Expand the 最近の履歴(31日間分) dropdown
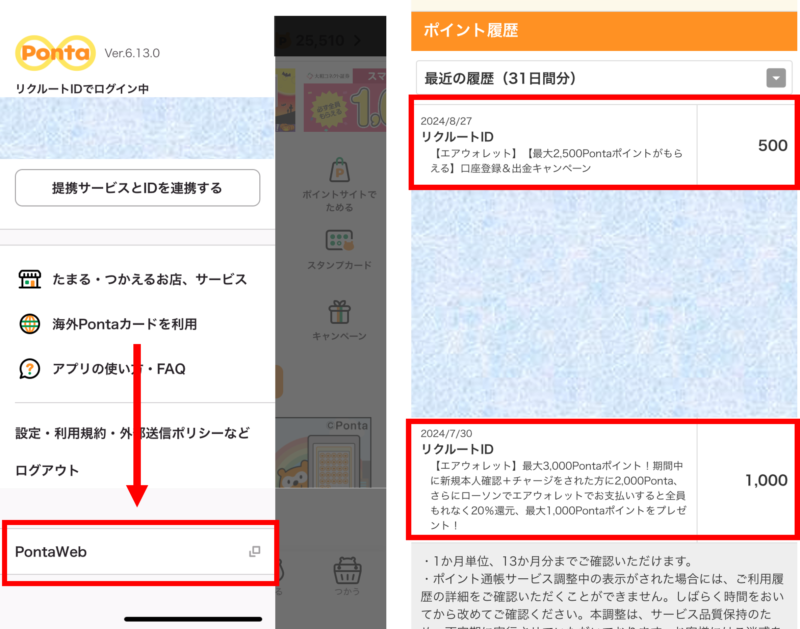 click(604, 78)
